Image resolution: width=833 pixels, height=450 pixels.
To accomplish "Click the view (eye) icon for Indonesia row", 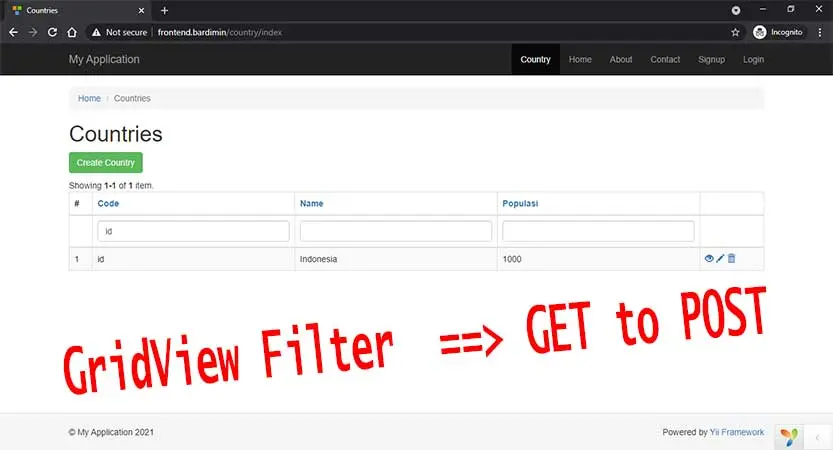I will pyautogui.click(x=709, y=259).
